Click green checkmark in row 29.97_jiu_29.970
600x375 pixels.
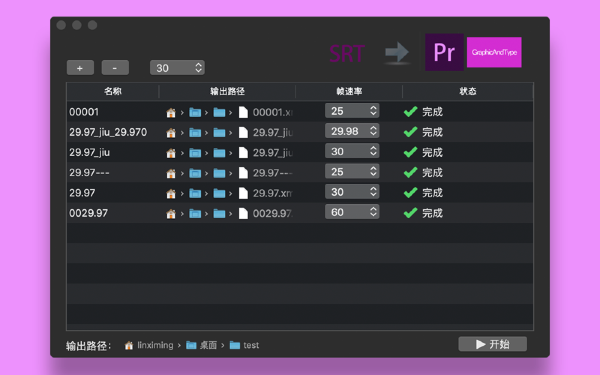(x=411, y=132)
